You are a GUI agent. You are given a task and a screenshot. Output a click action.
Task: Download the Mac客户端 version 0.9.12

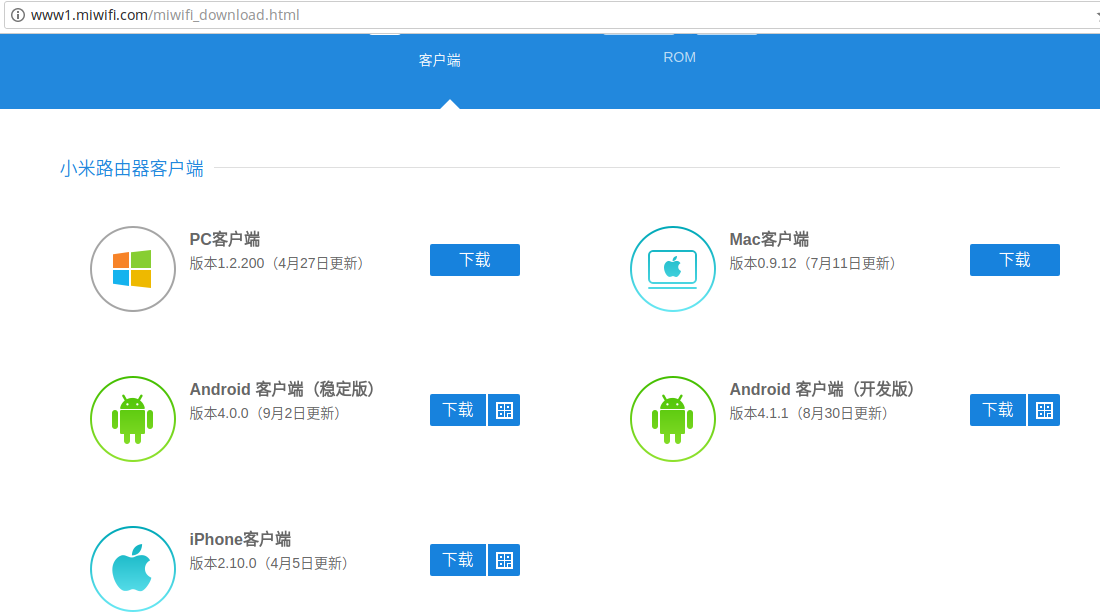tap(1015, 260)
